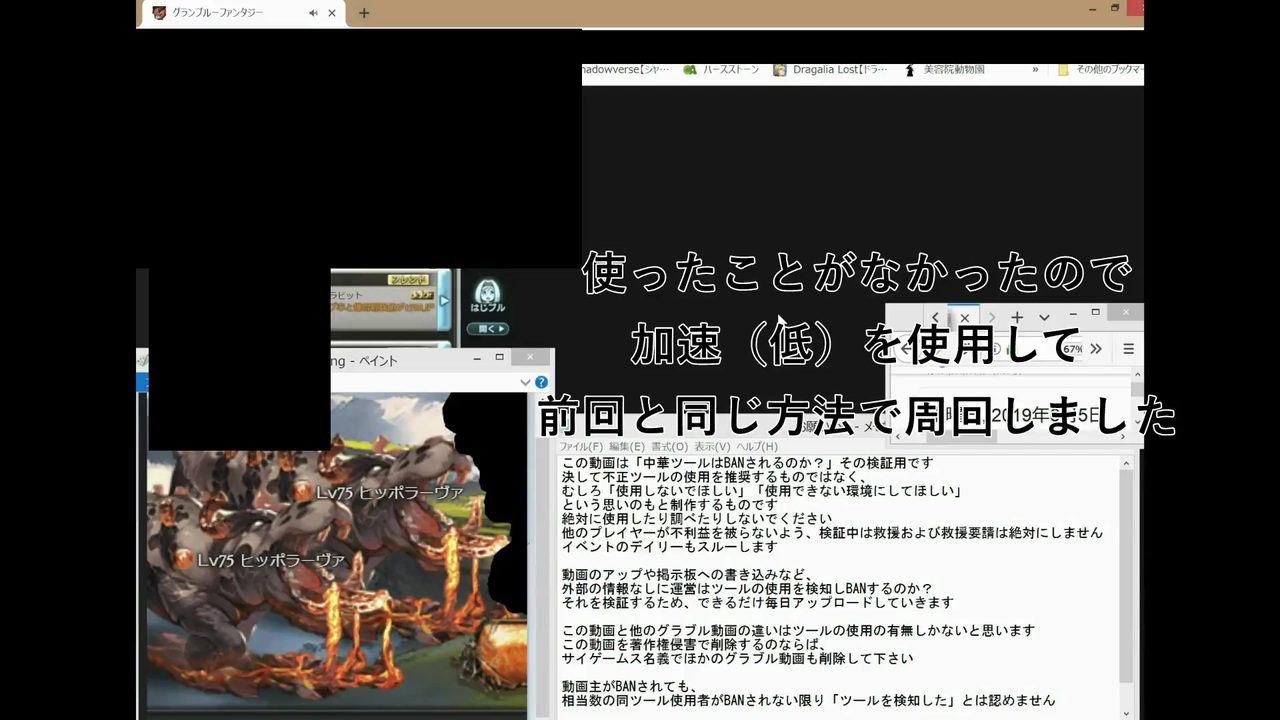Screen dimensions: 1280x720
Task: Expand the Paint ribbon chevron
Action: [524, 382]
